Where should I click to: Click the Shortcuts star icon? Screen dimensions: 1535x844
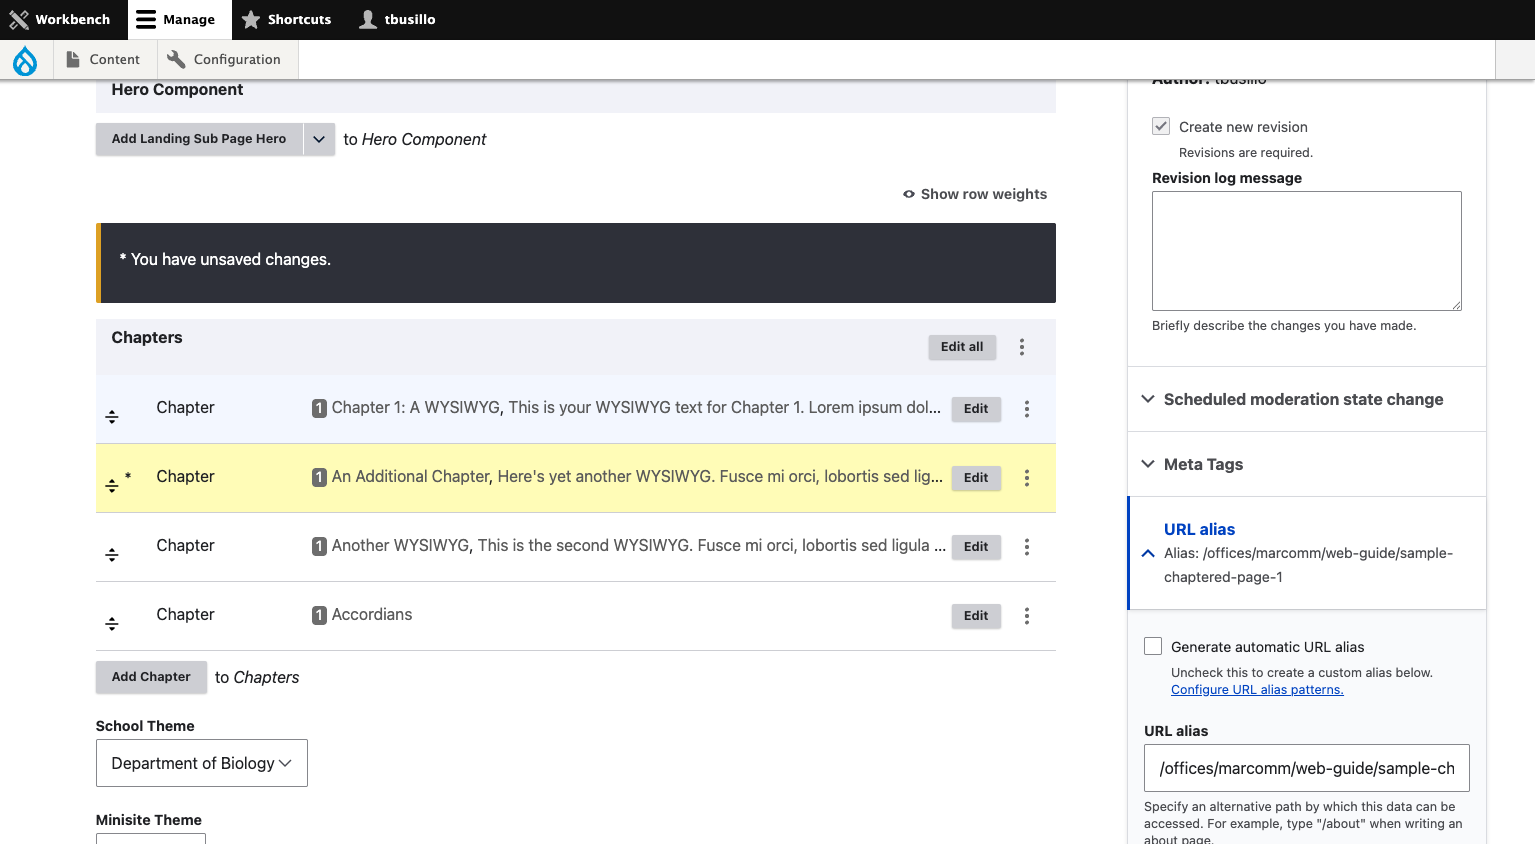(x=251, y=19)
